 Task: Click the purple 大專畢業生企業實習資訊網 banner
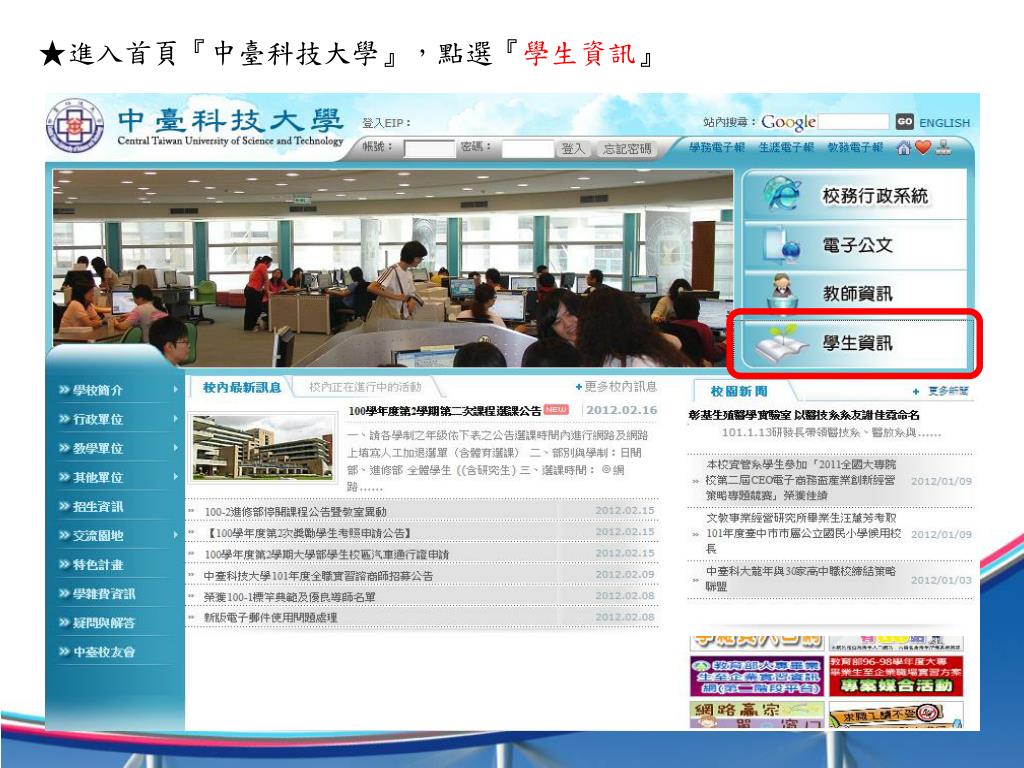click(756, 676)
